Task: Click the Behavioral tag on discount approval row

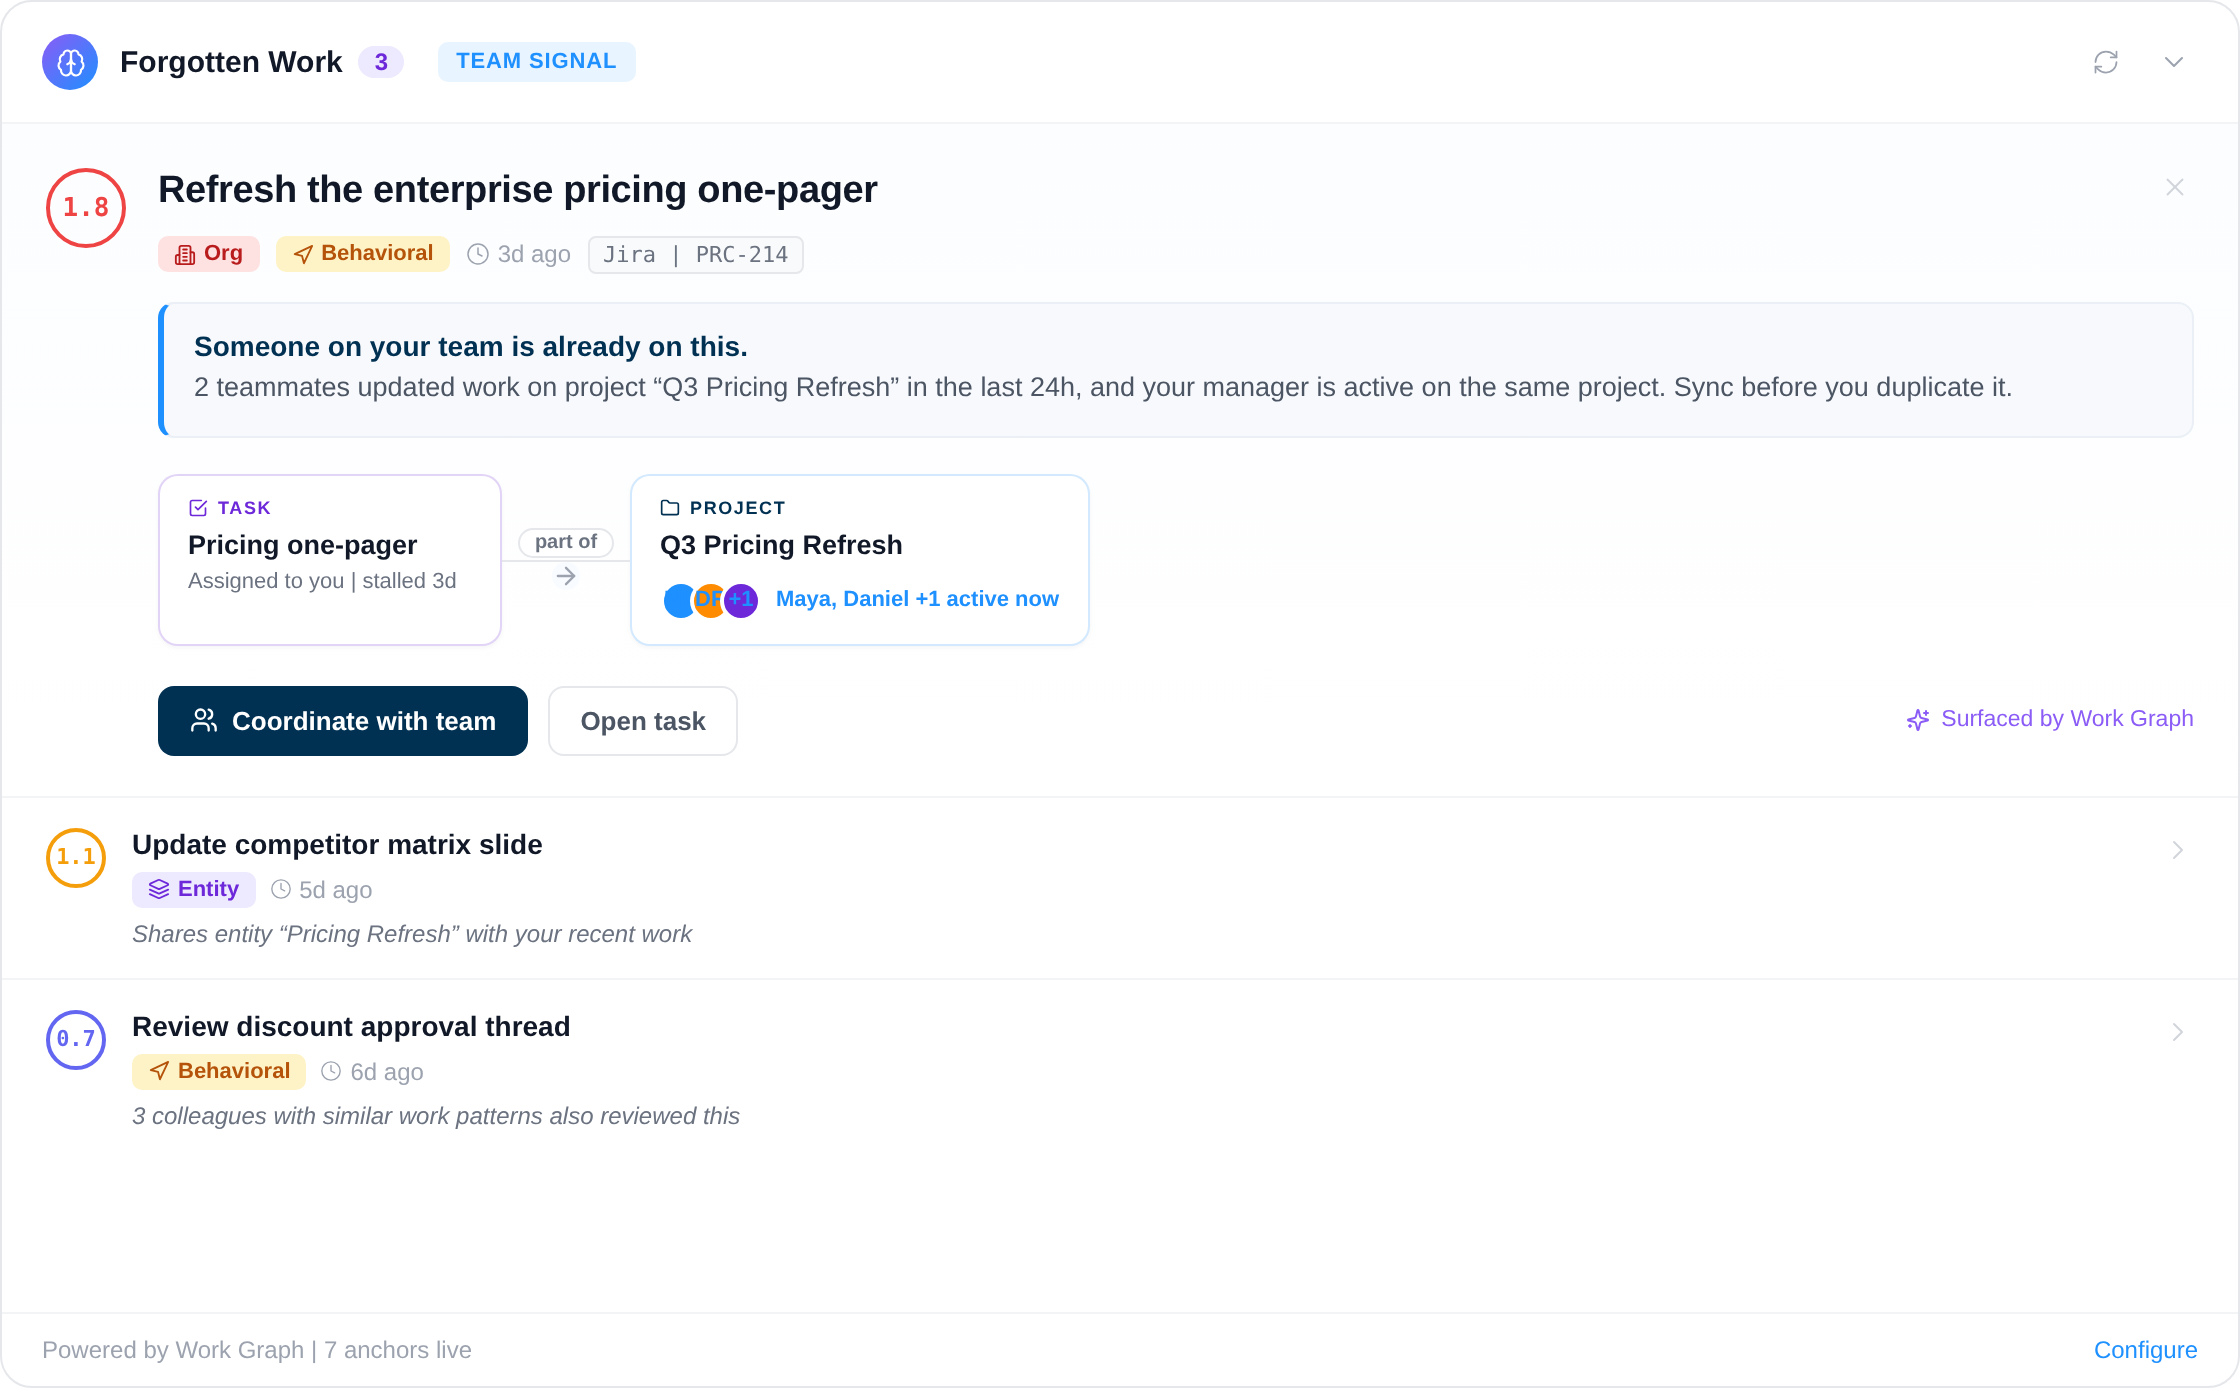Action: pyautogui.click(x=219, y=1072)
